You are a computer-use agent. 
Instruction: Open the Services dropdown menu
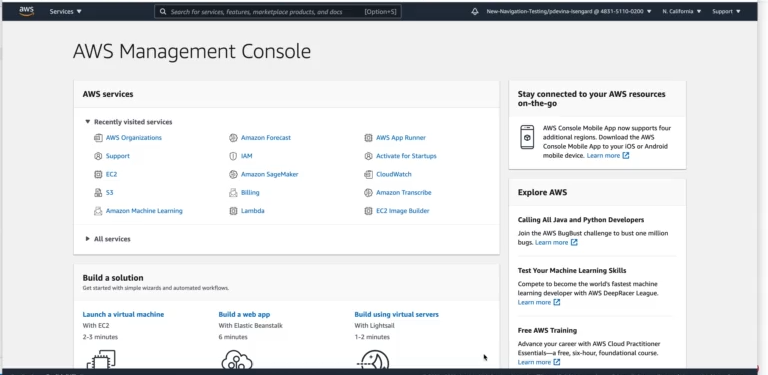66,11
